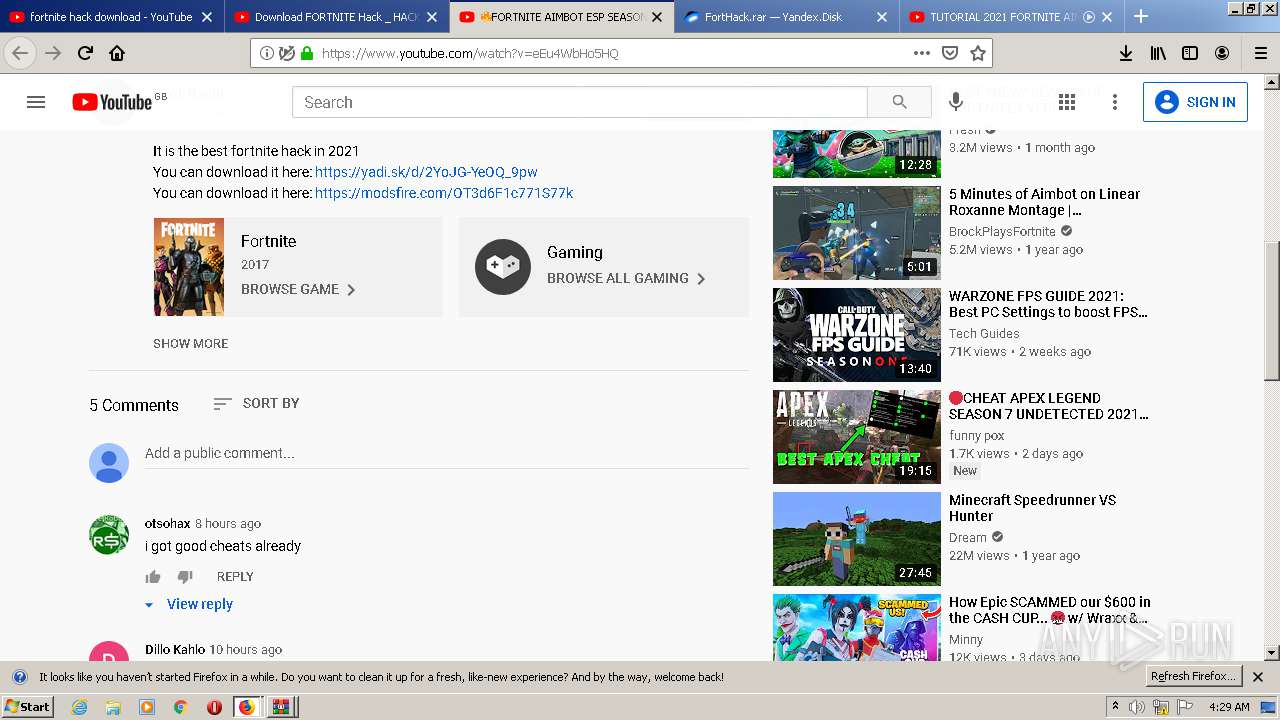
Task: Click the site information icon in address bar
Action: 266,53
